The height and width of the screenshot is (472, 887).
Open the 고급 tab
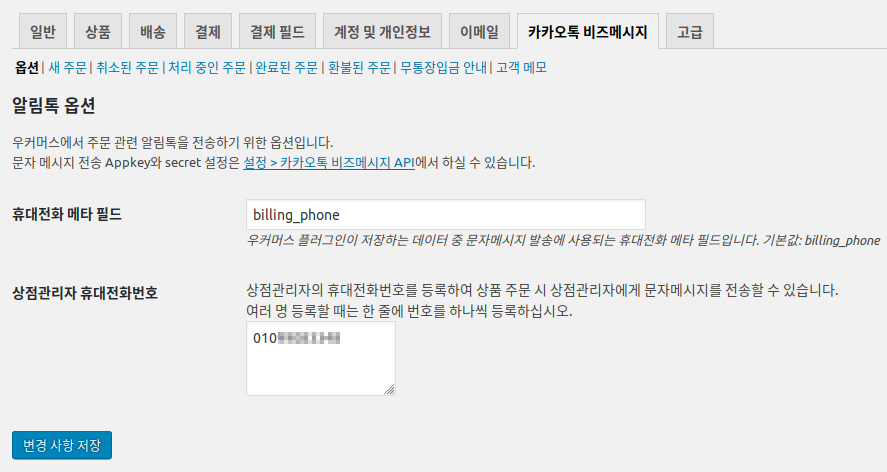click(x=690, y=32)
